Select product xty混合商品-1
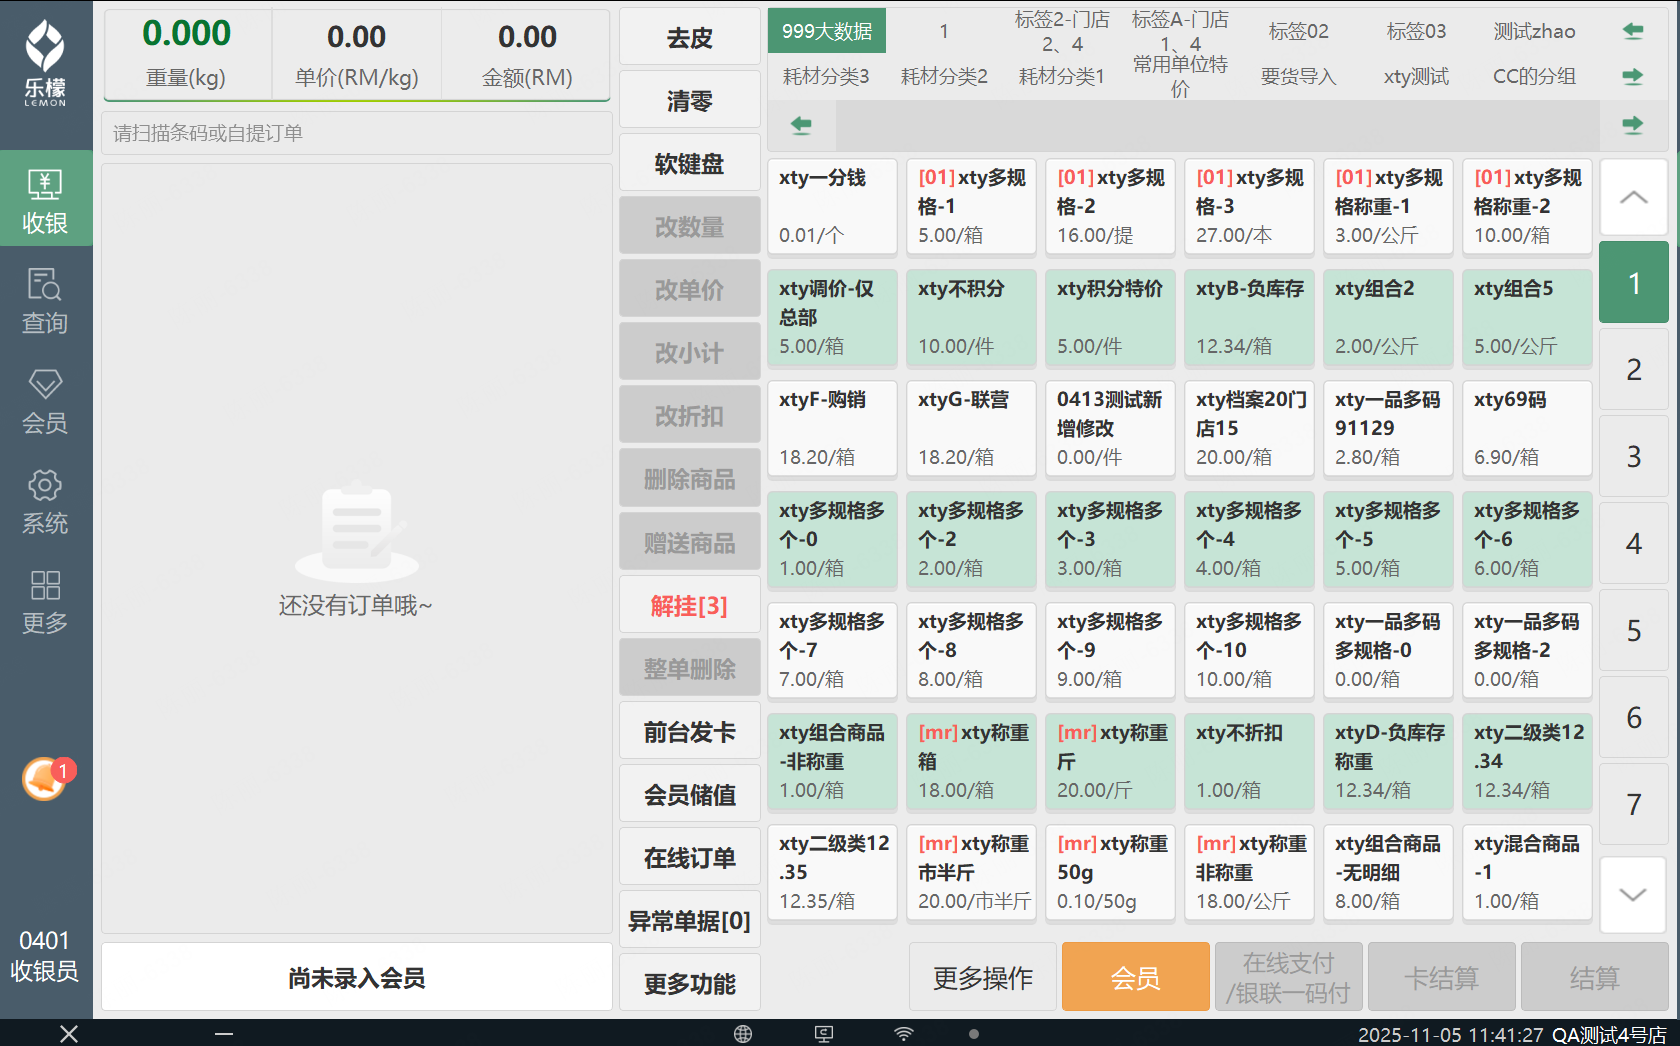Image resolution: width=1680 pixels, height=1046 pixels. [x=1527, y=872]
